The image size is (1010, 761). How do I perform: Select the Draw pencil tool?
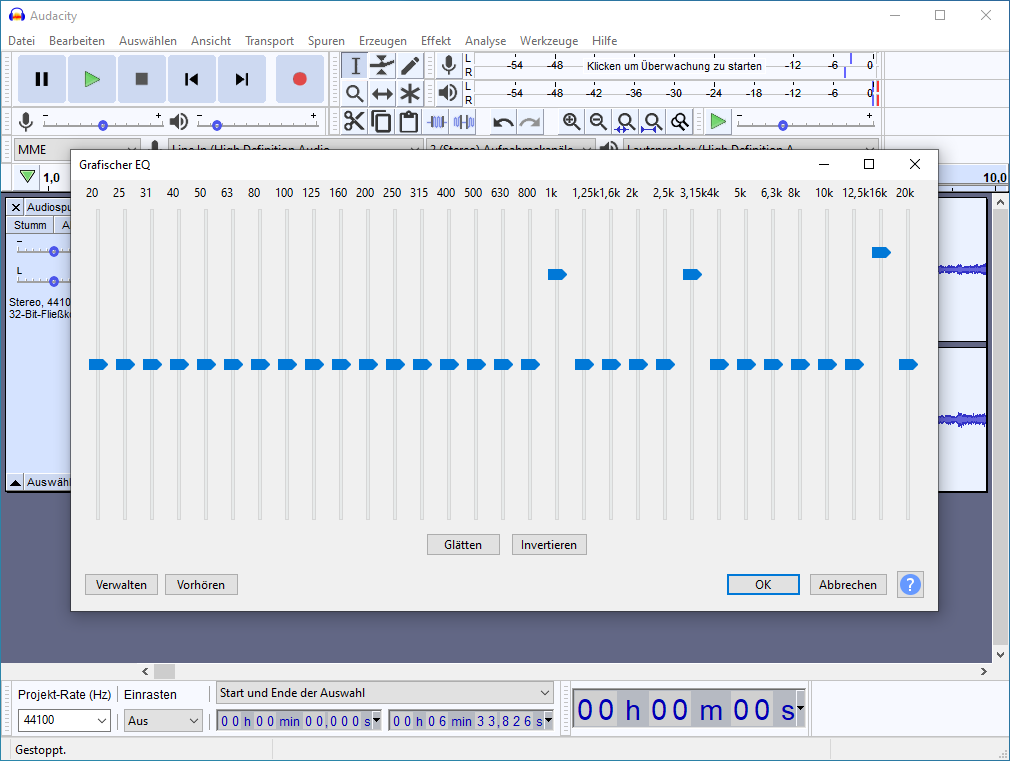[x=410, y=66]
